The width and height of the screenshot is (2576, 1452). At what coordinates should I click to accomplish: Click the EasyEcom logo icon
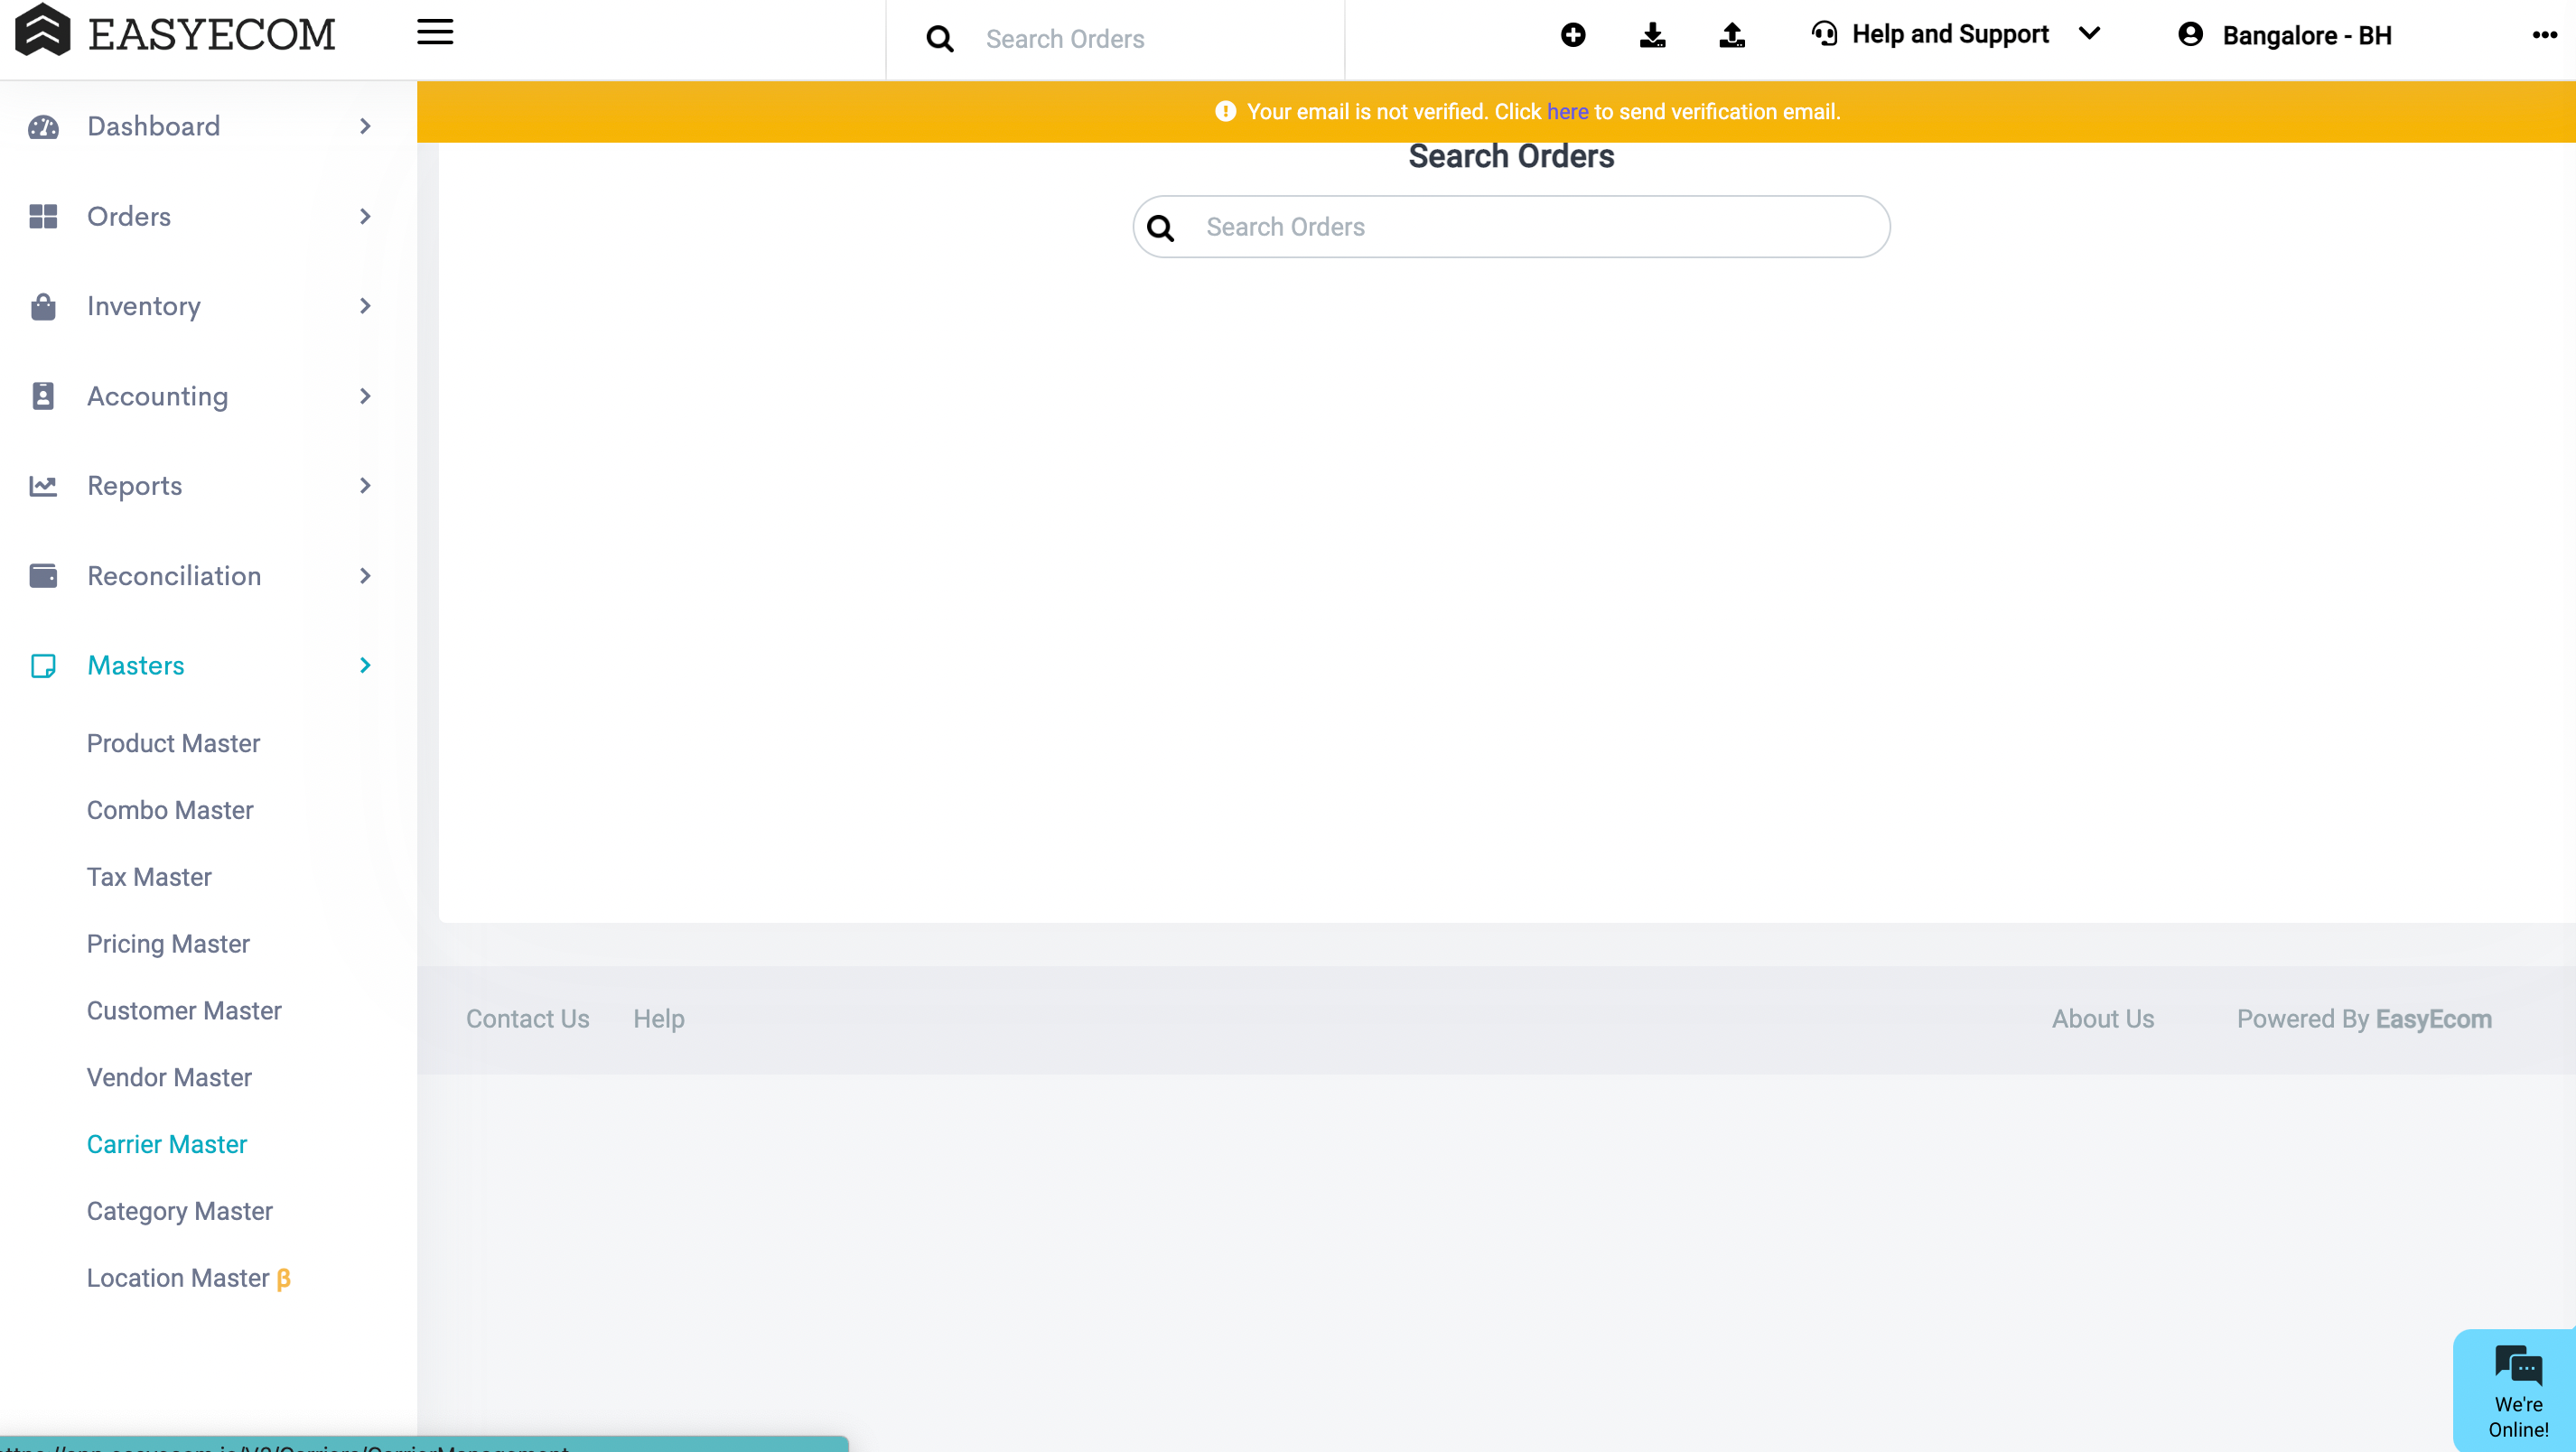(x=42, y=31)
